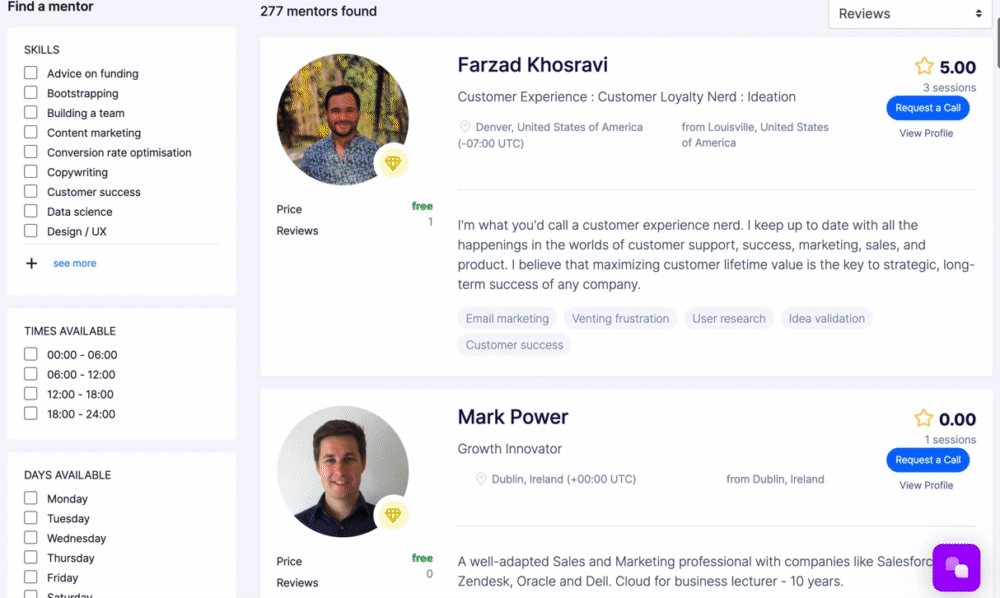The image size is (1000, 598).
Task: Open the Reviews sort dropdown
Action: click(x=909, y=14)
